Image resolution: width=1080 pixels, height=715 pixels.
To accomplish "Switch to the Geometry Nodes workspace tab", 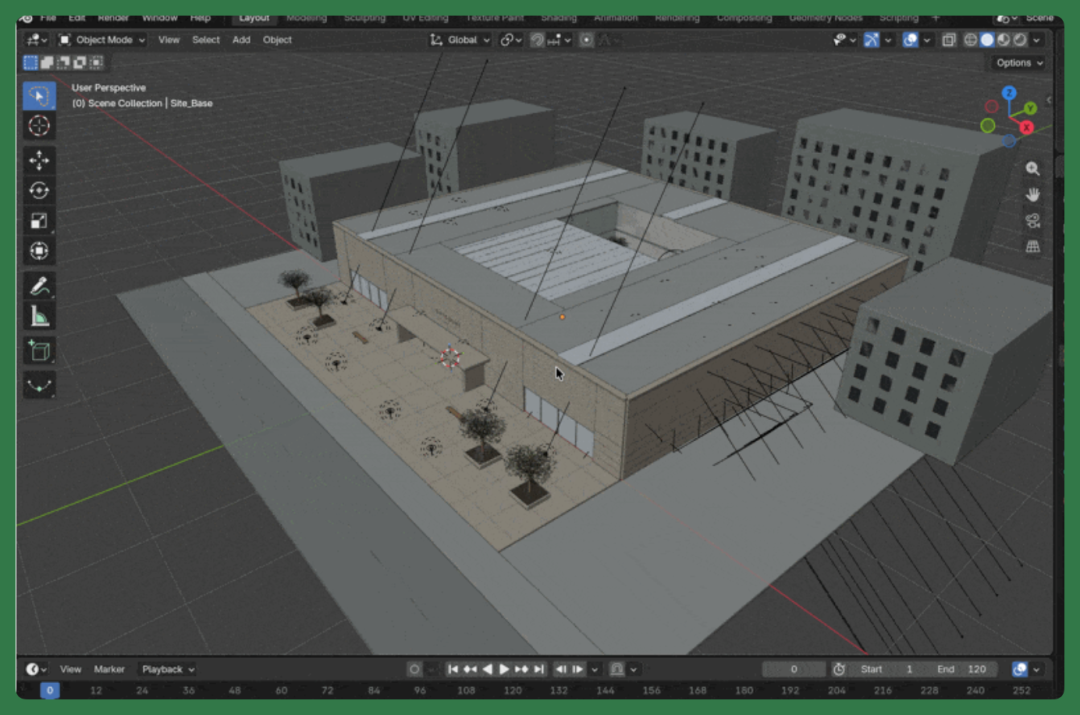I will pos(825,18).
